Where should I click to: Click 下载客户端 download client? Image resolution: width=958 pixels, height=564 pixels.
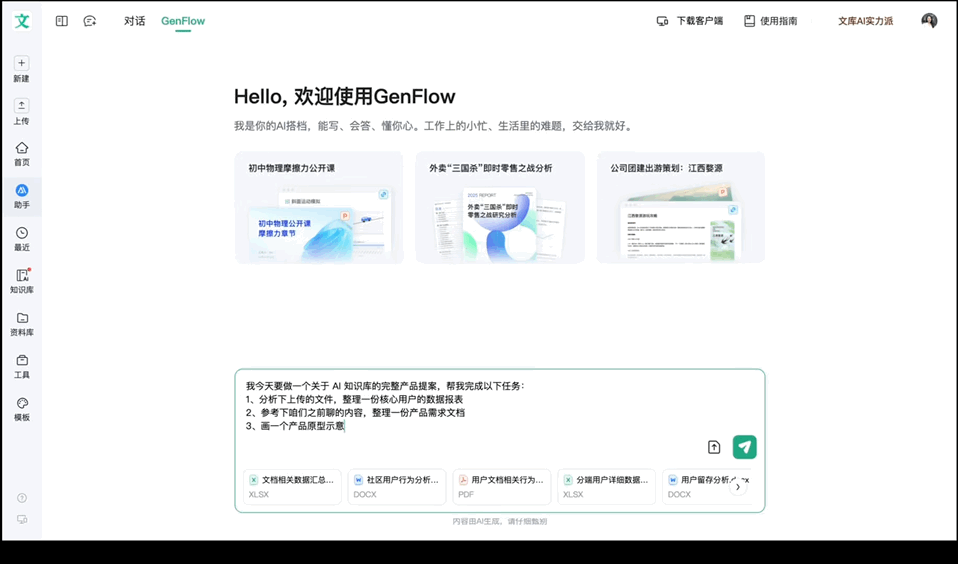pyautogui.click(x=690, y=21)
